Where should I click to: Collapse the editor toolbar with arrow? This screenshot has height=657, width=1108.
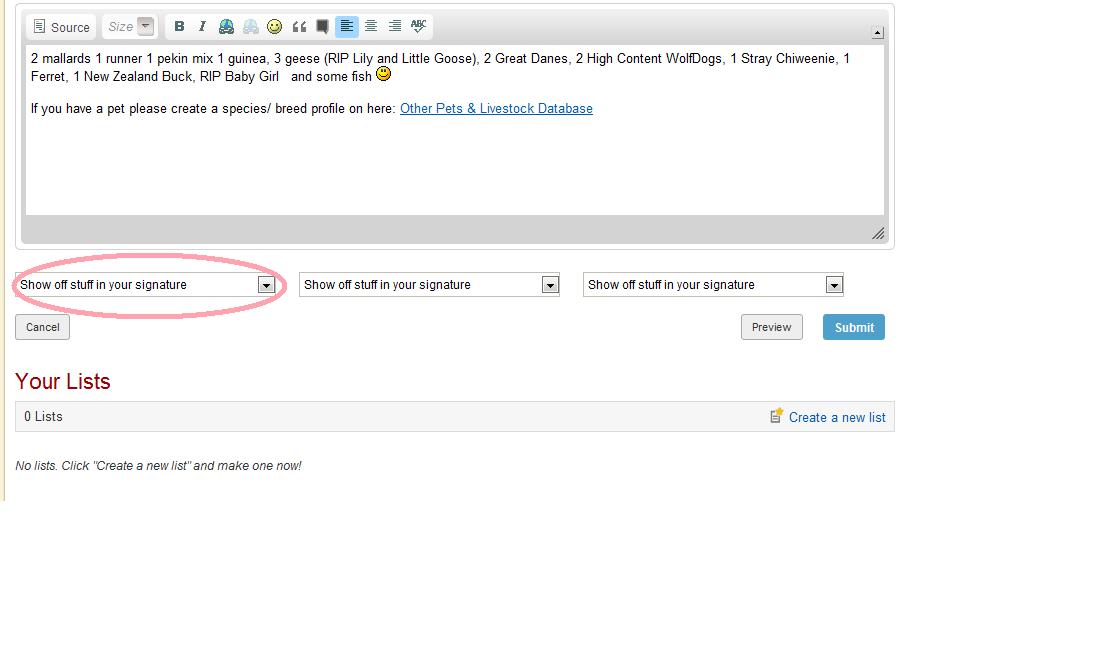point(877,33)
